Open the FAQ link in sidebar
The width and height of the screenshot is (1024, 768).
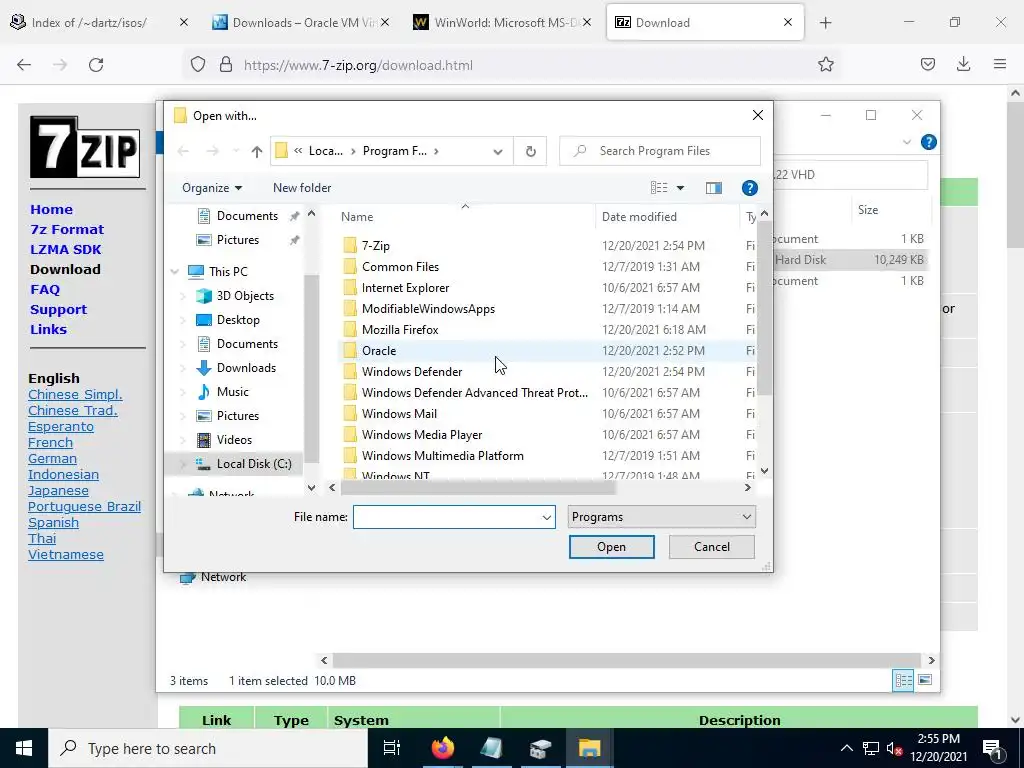point(45,289)
